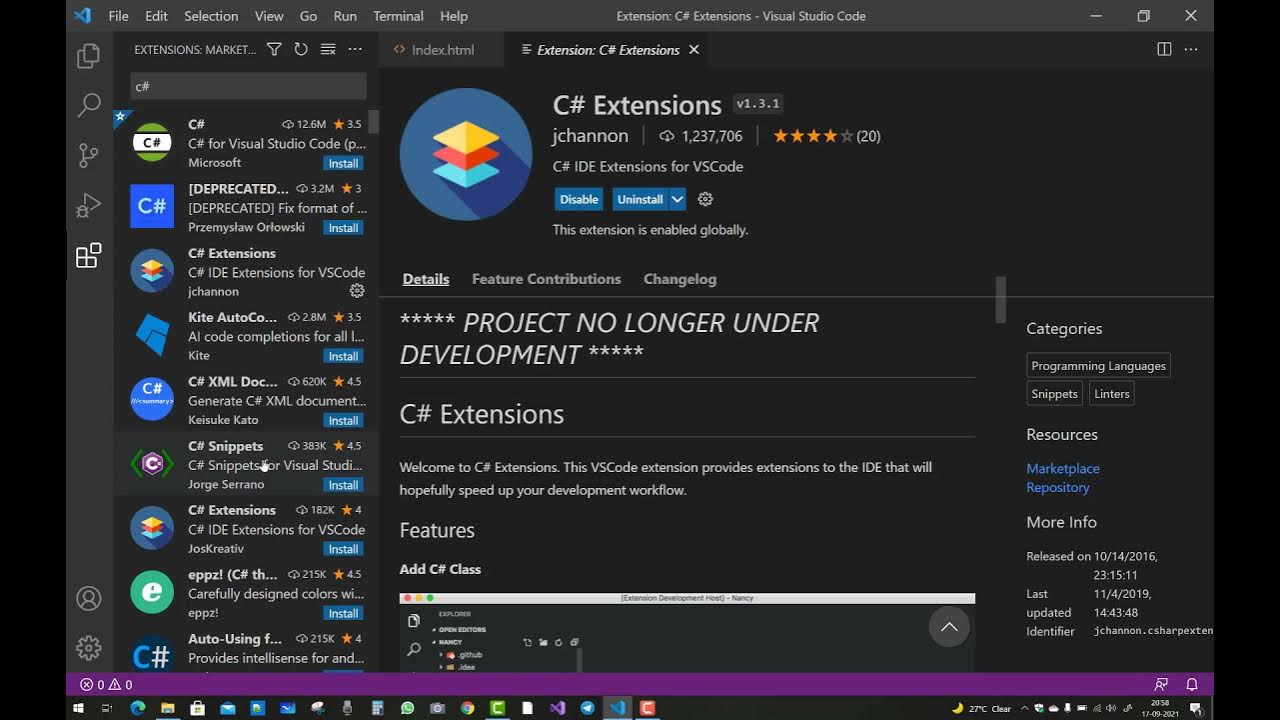Open extension settings gear beside Uninstall
1280x720 pixels.
point(705,199)
